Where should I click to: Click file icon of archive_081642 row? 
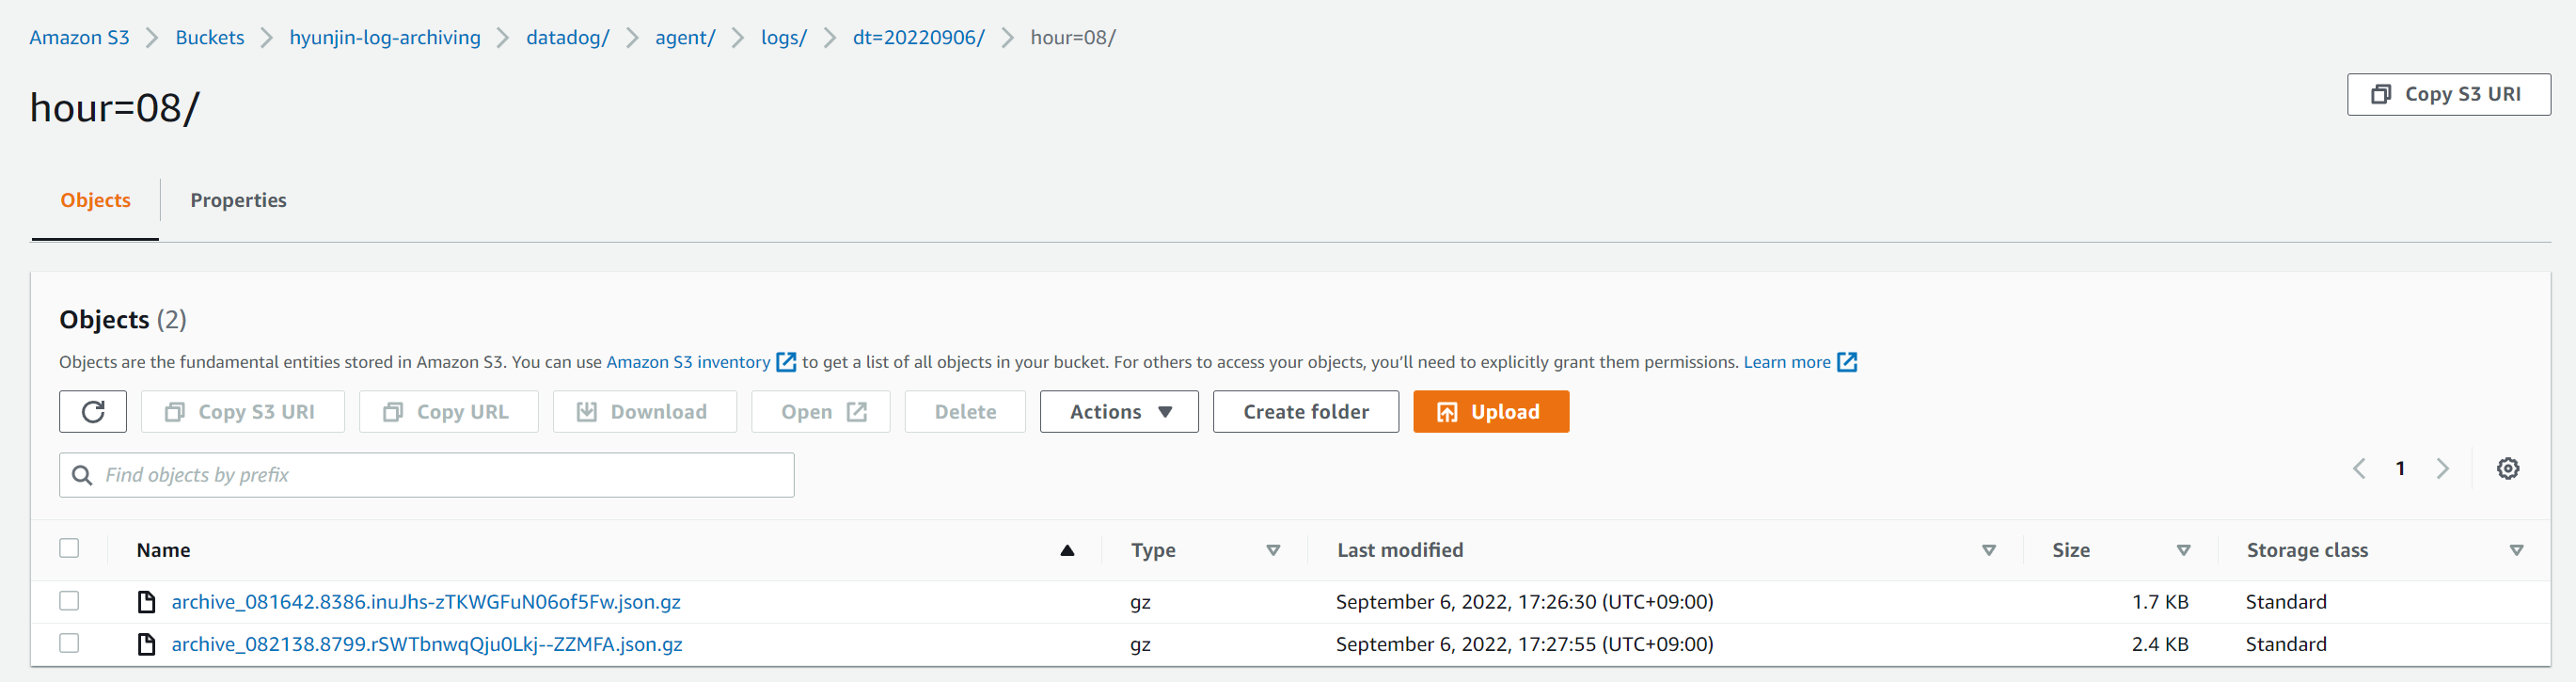pyautogui.click(x=146, y=602)
